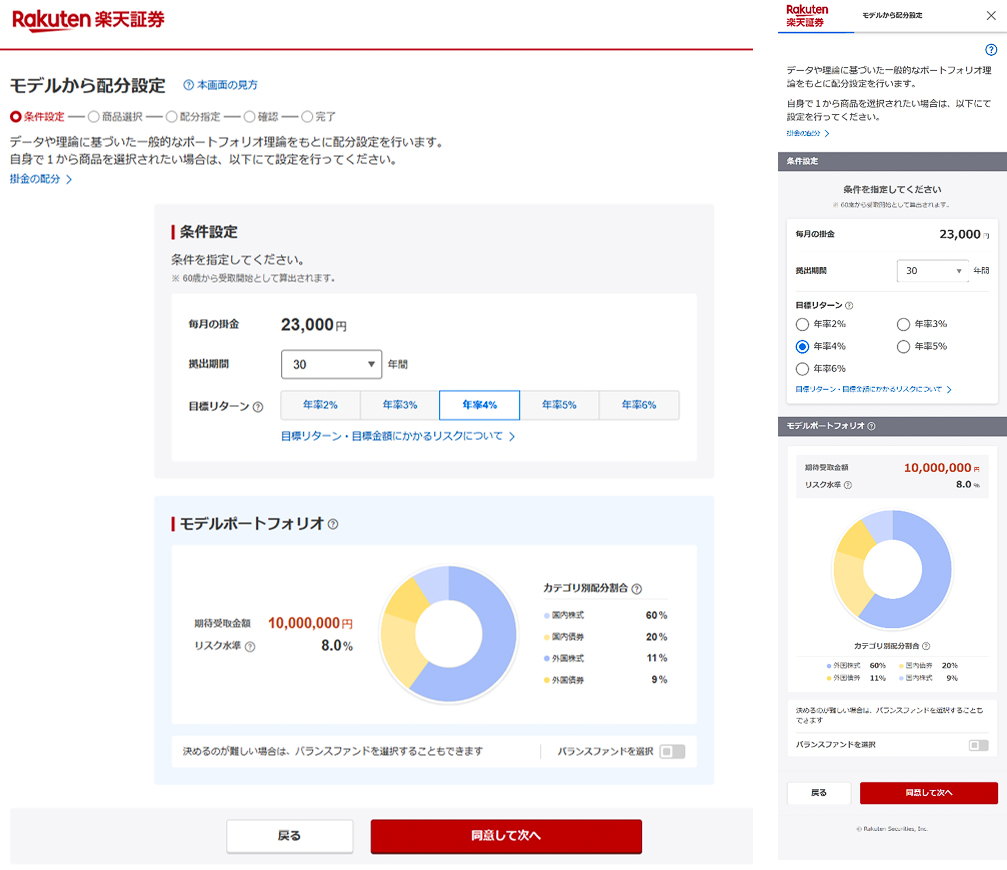Click the help icon beside 本画面の見方

click(x=188, y=85)
